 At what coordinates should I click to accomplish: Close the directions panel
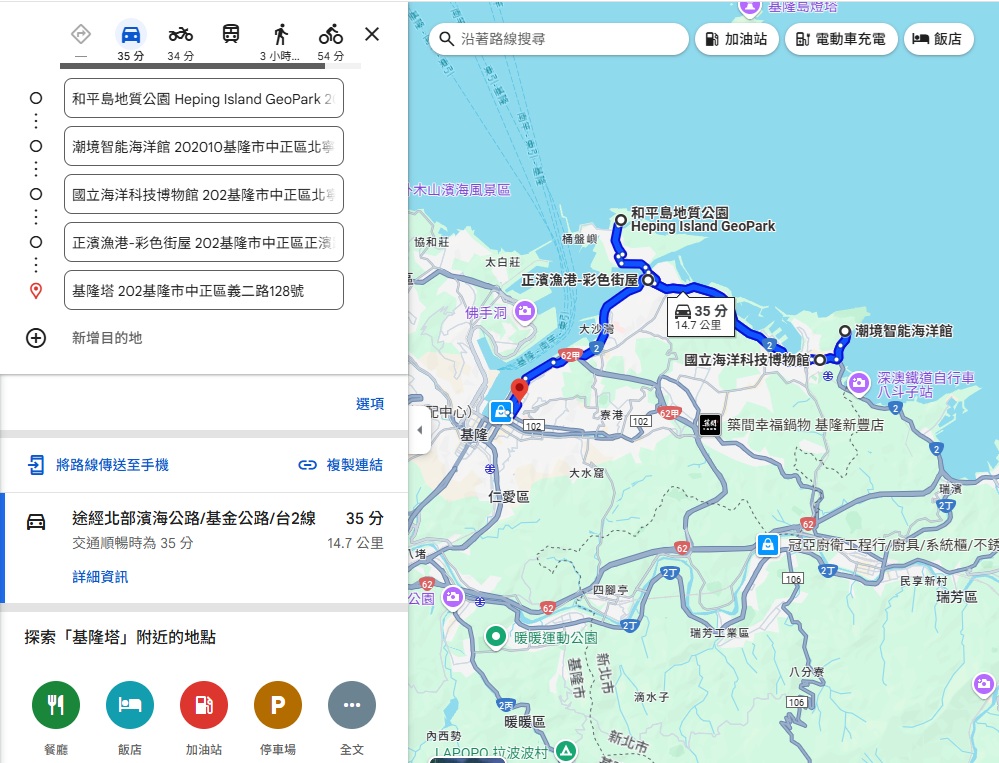(x=372, y=34)
